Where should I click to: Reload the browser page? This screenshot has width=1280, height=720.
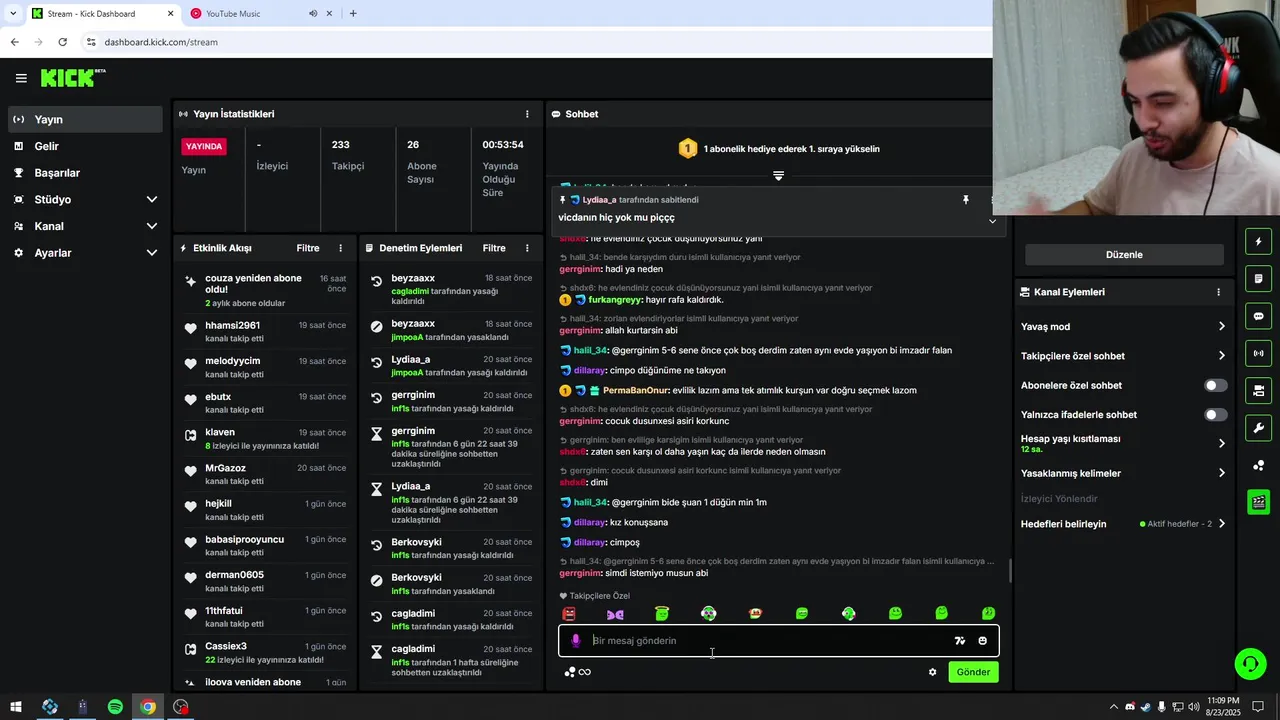point(62,42)
